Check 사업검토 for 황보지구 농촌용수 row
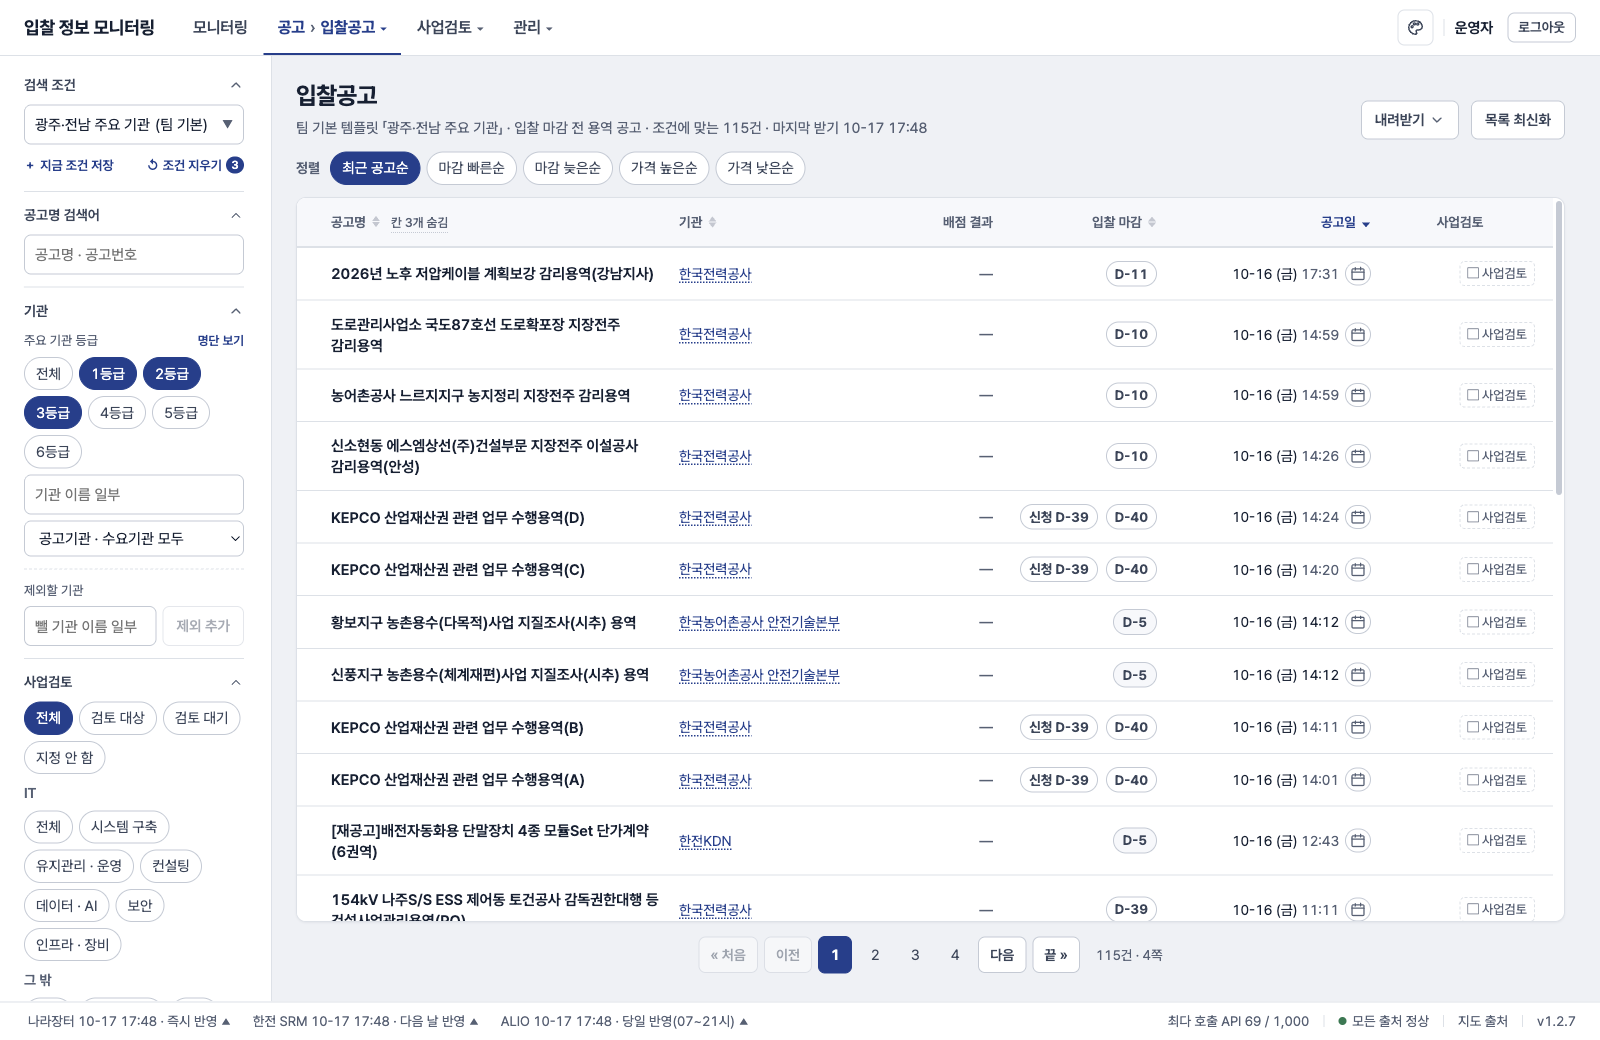 pyautogui.click(x=1497, y=622)
